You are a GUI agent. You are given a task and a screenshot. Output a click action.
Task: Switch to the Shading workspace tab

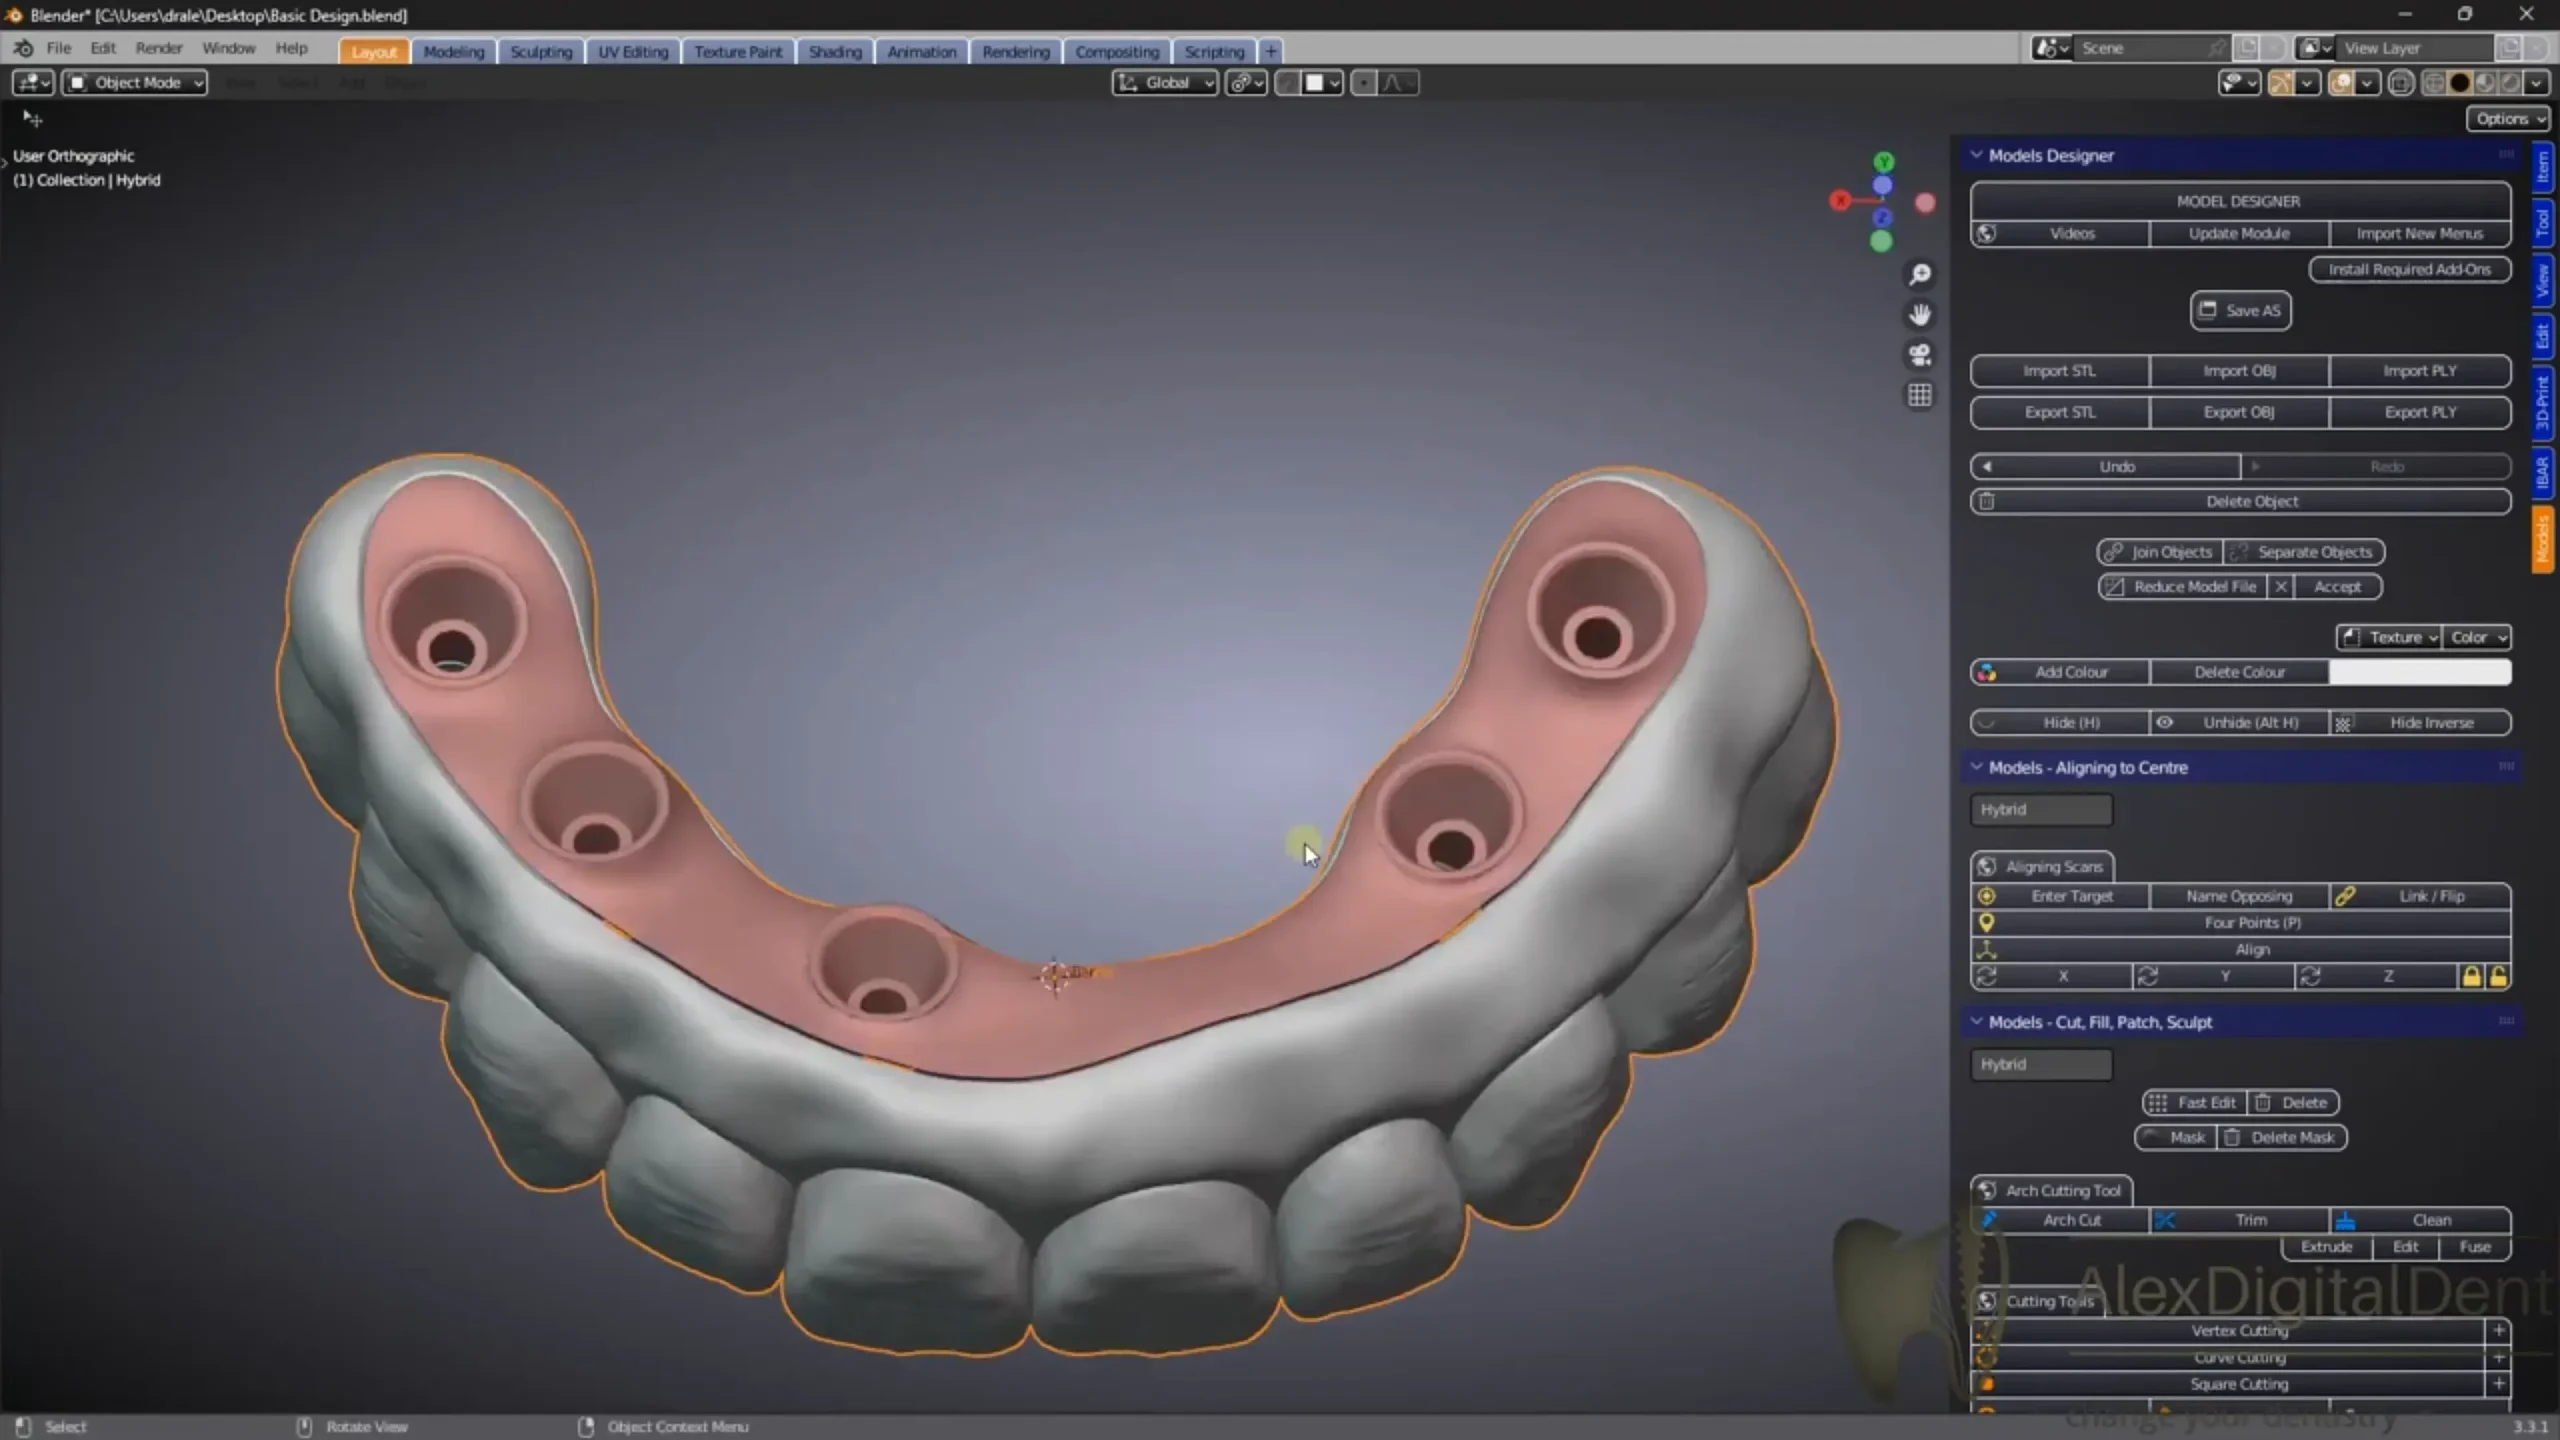[835, 51]
